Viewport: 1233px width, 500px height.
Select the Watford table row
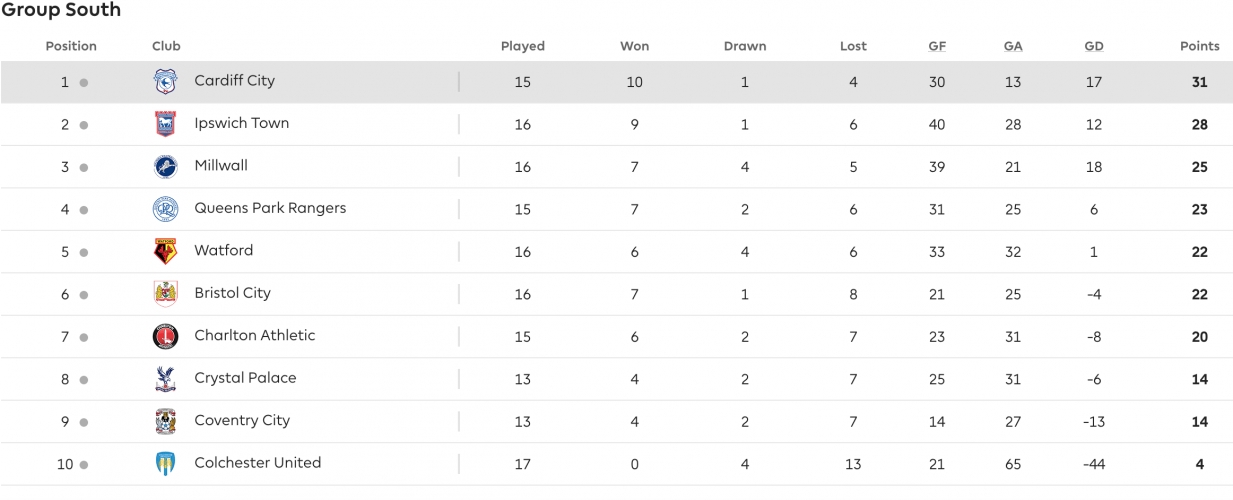pos(616,252)
